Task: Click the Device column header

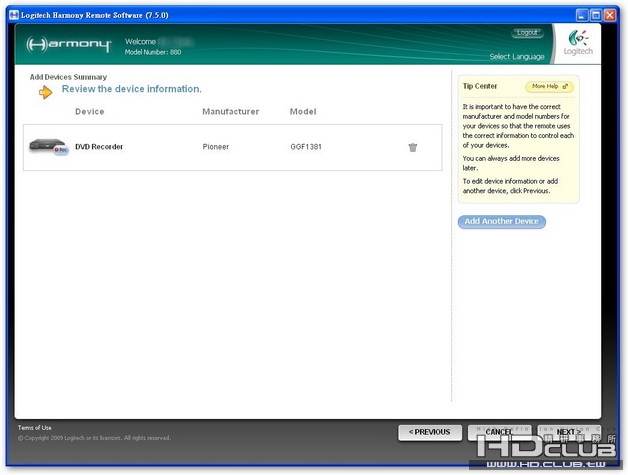Action: 90,112
